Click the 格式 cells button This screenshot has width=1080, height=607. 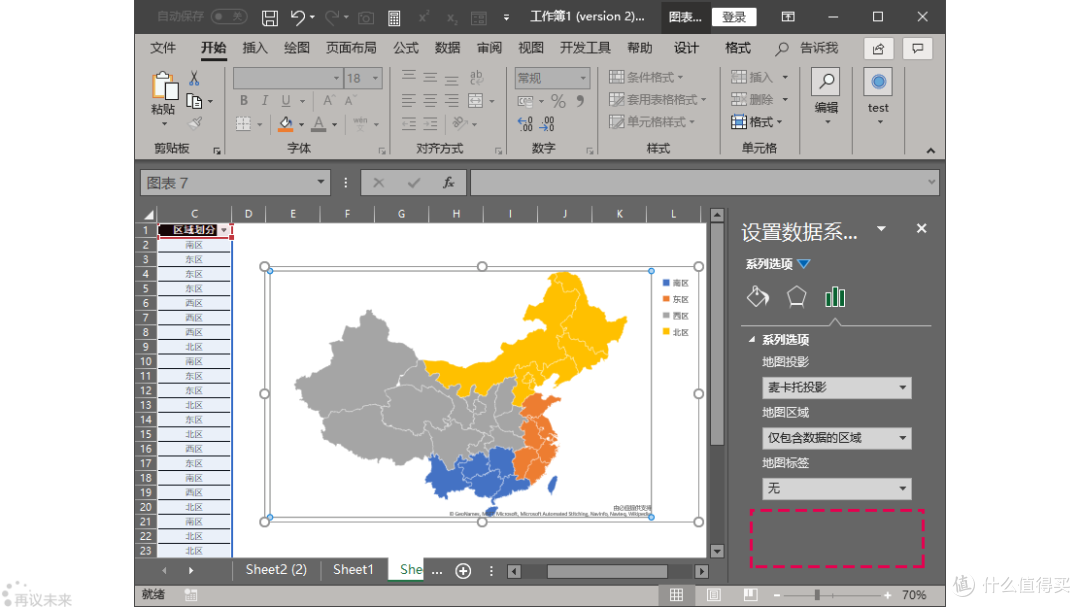pyautogui.click(x=757, y=122)
